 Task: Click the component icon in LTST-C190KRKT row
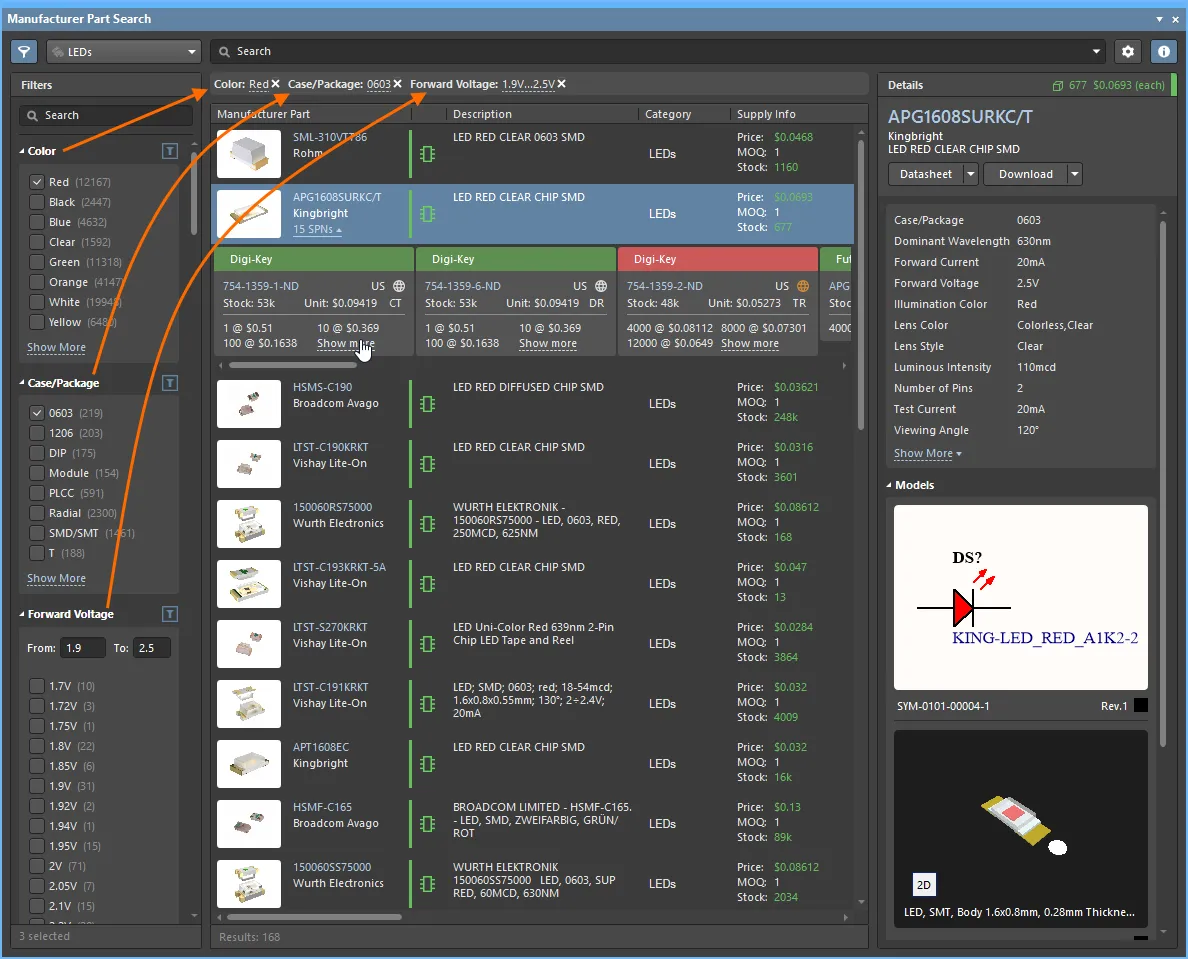tap(427, 464)
